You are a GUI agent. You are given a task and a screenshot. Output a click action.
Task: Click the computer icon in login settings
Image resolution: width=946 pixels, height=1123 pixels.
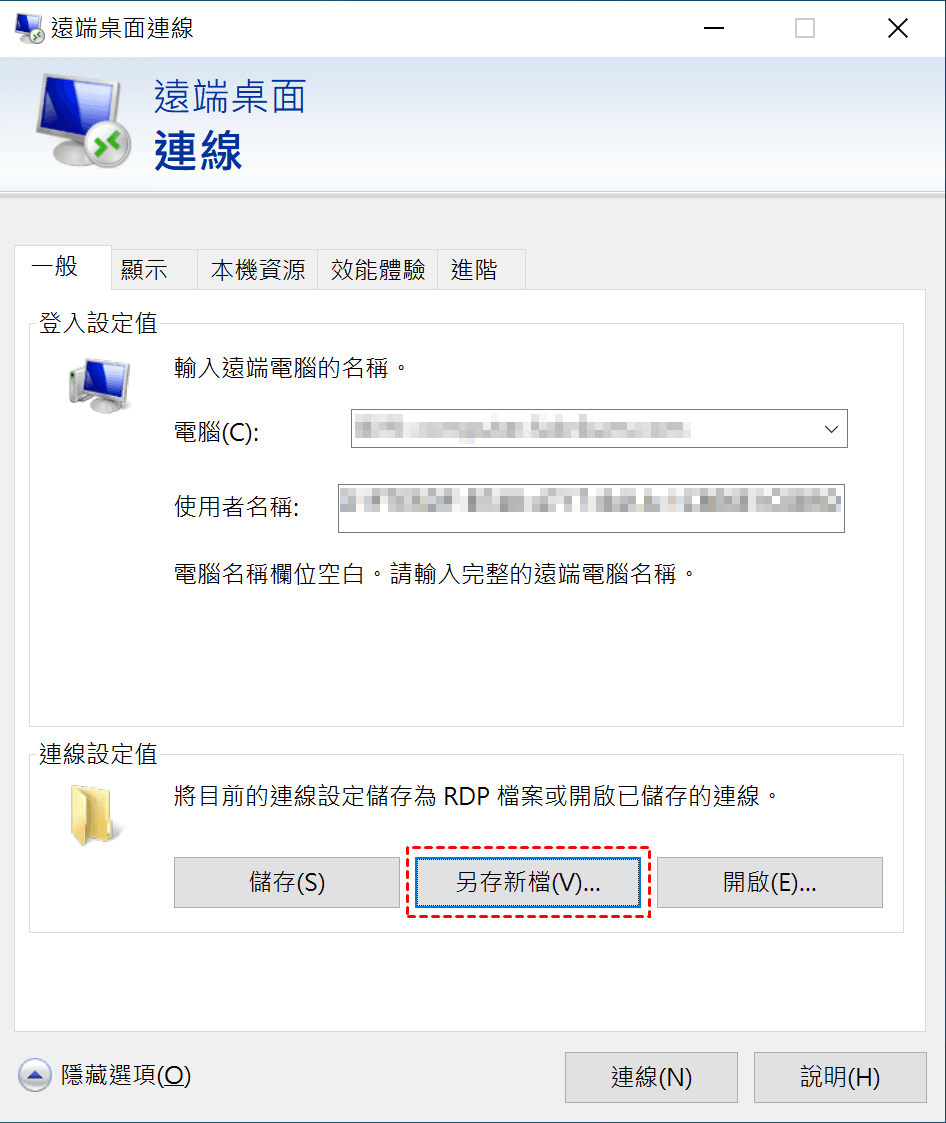(100, 385)
